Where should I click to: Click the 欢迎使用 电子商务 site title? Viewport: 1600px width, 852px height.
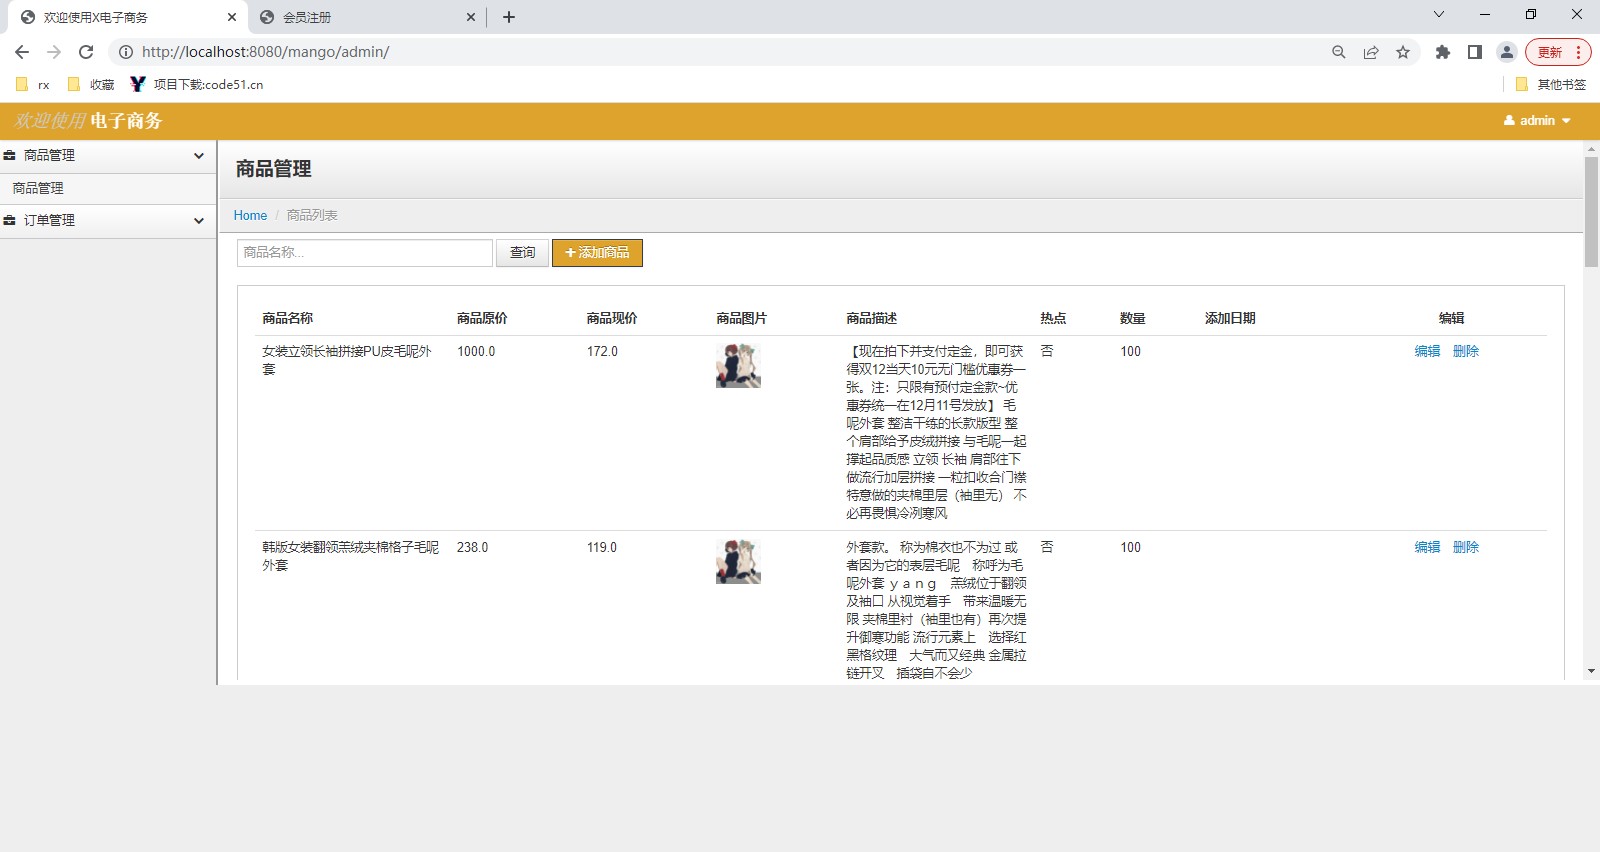point(88,121)
